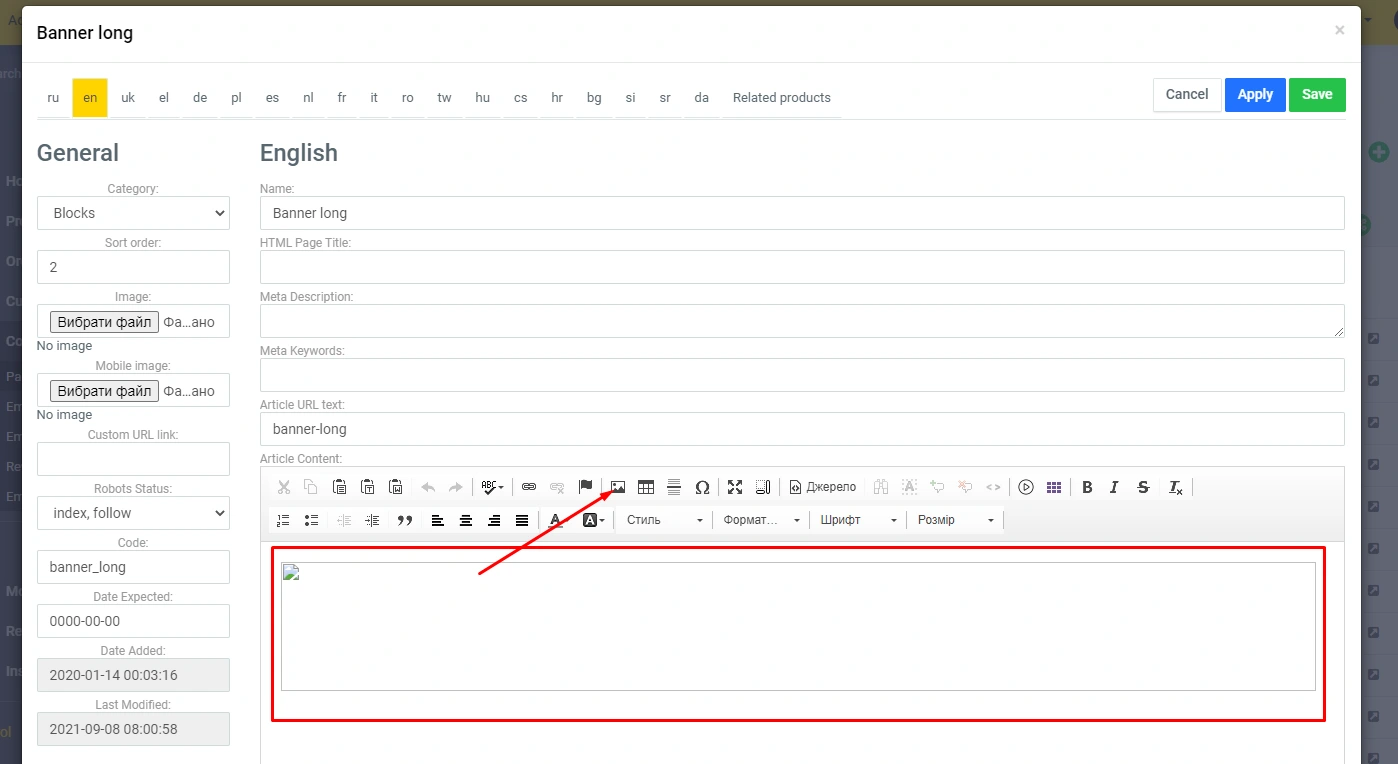This screenshot has height=764, width=1398.
Task: Toggle strikethrough formatting
Action: [1143, 487]
